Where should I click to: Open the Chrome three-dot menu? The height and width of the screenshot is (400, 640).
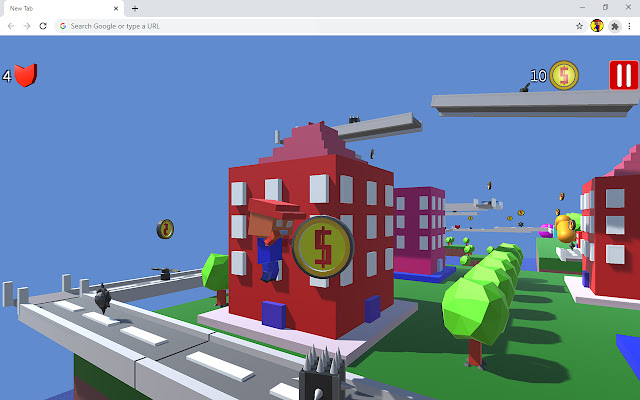630,26
